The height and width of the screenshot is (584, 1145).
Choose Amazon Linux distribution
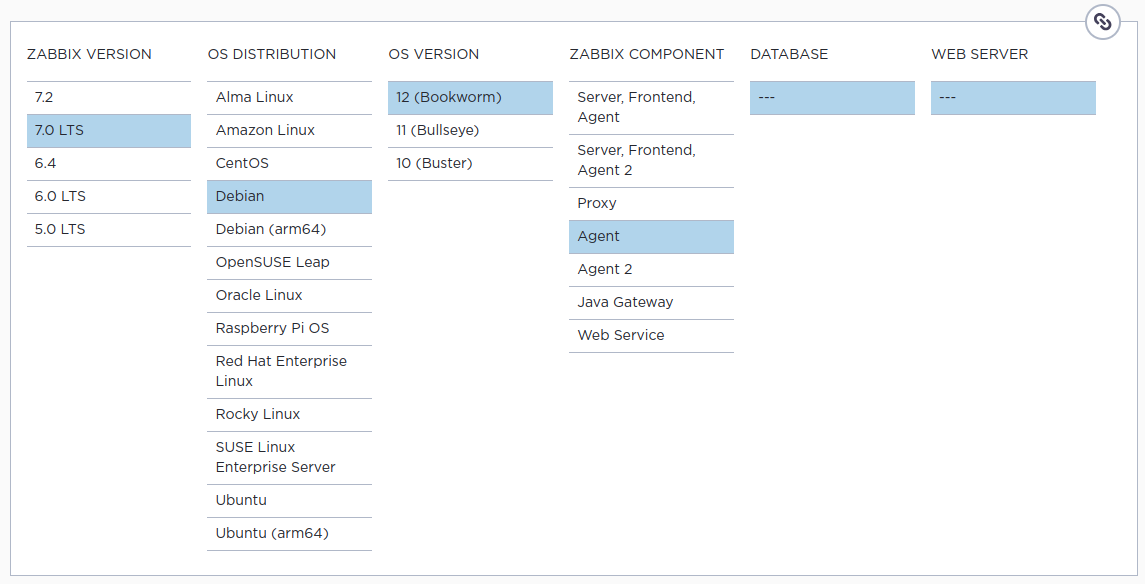tap(289, 130)
